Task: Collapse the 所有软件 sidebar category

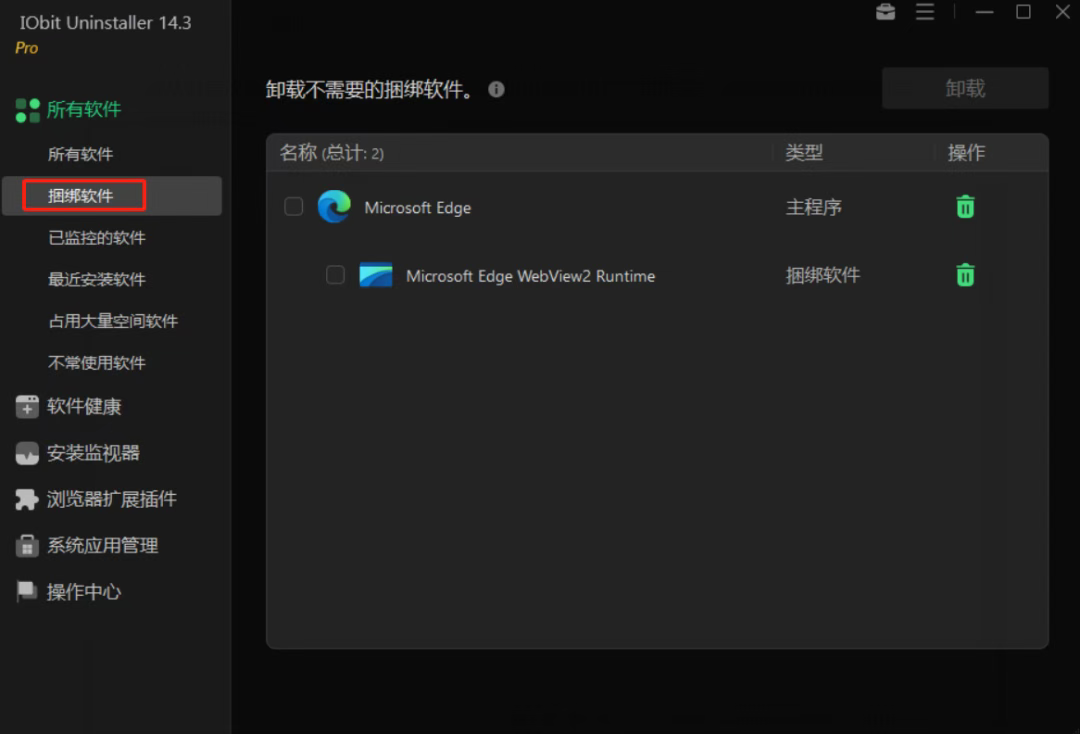Action: tap(84, 110)
